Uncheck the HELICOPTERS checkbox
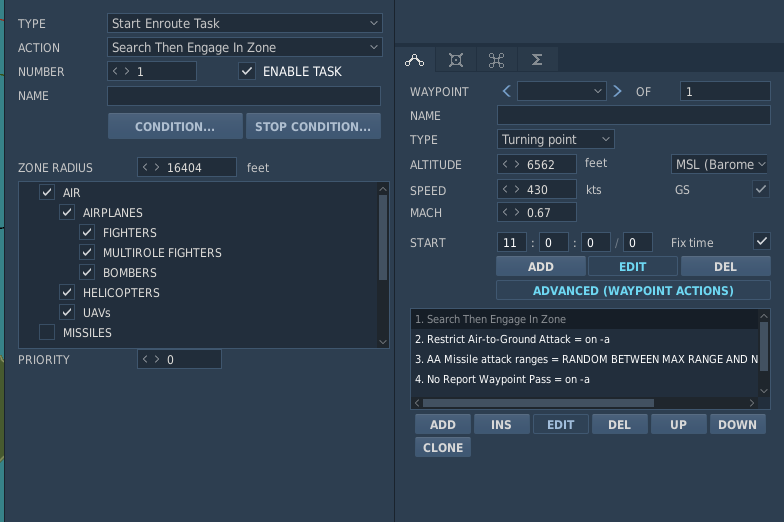 click(67, 292)
